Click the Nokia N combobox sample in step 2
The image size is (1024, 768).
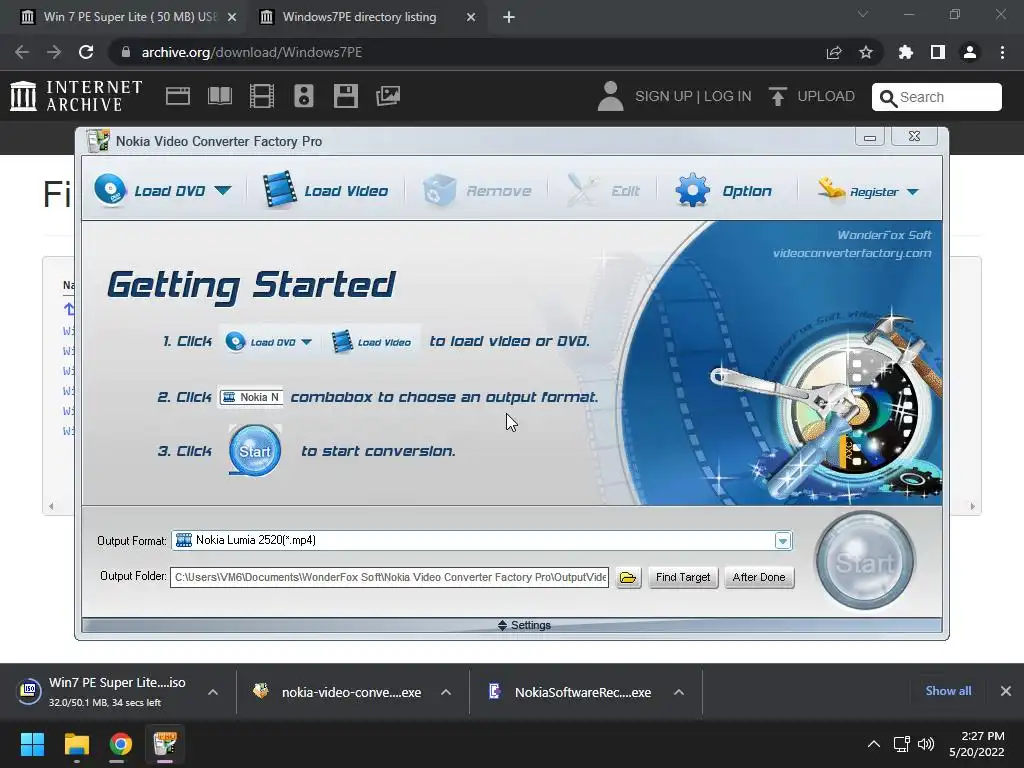(x=251, y=397)
